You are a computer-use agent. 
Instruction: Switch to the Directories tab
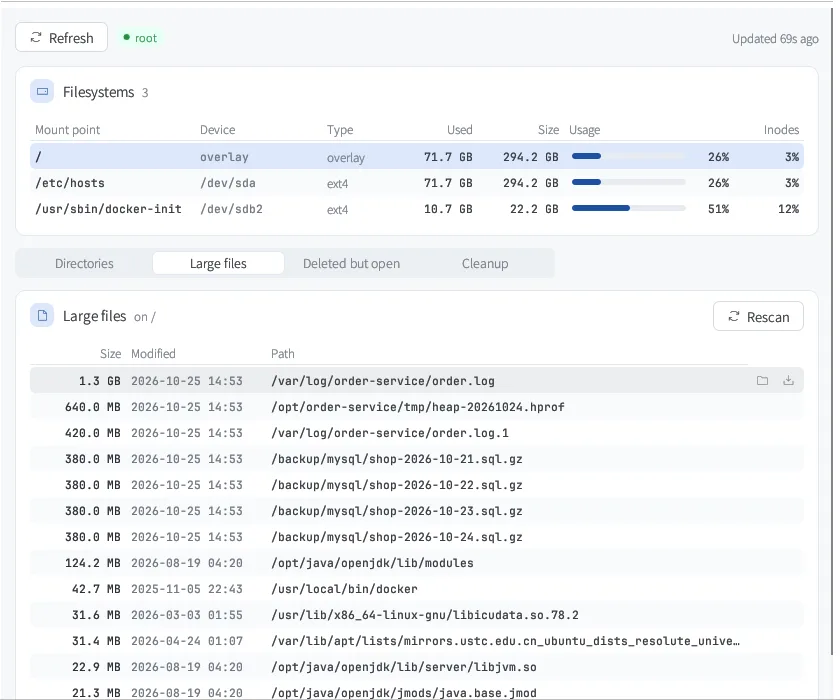click(84, 264)
